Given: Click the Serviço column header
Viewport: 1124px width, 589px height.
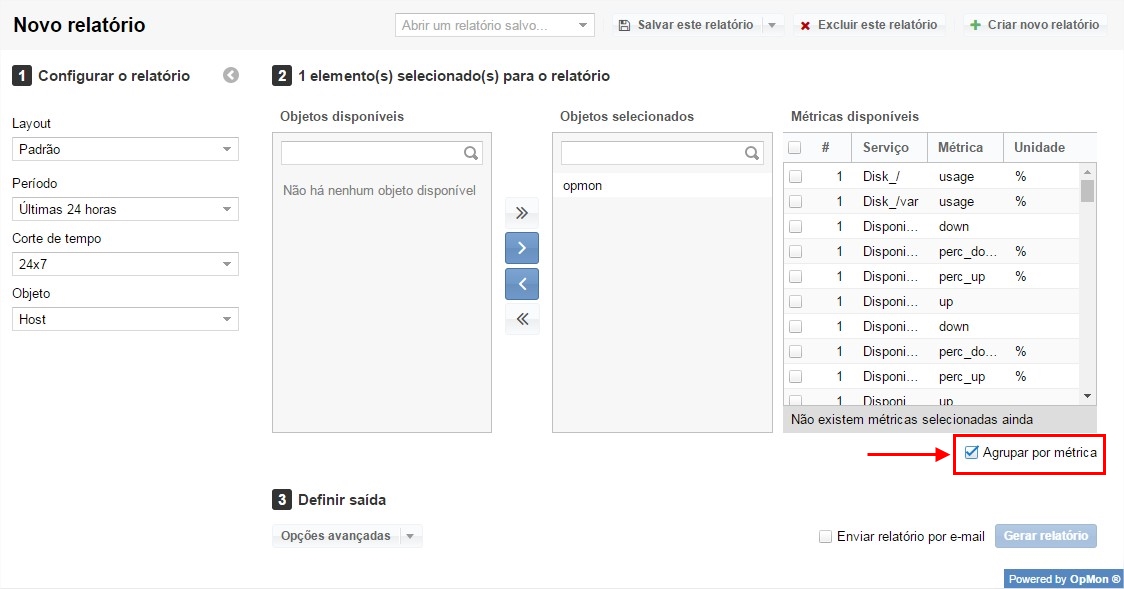Looking at the screenshot, I should (886, 147).
